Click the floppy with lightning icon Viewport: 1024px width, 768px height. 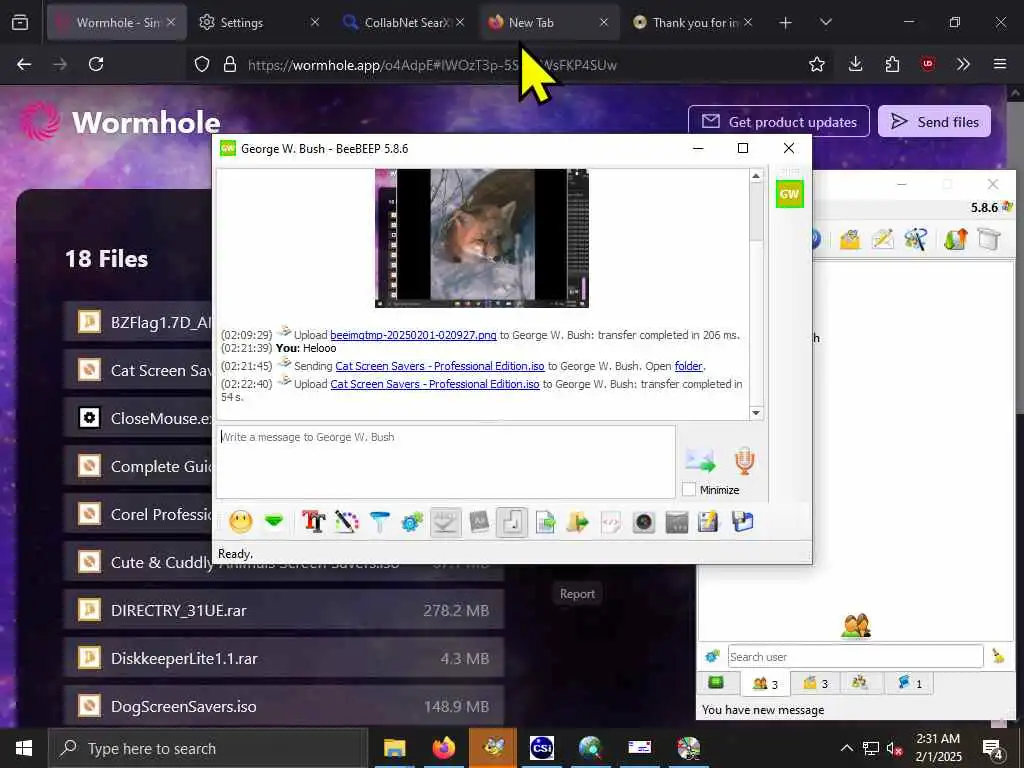click(x=709, y=522)
